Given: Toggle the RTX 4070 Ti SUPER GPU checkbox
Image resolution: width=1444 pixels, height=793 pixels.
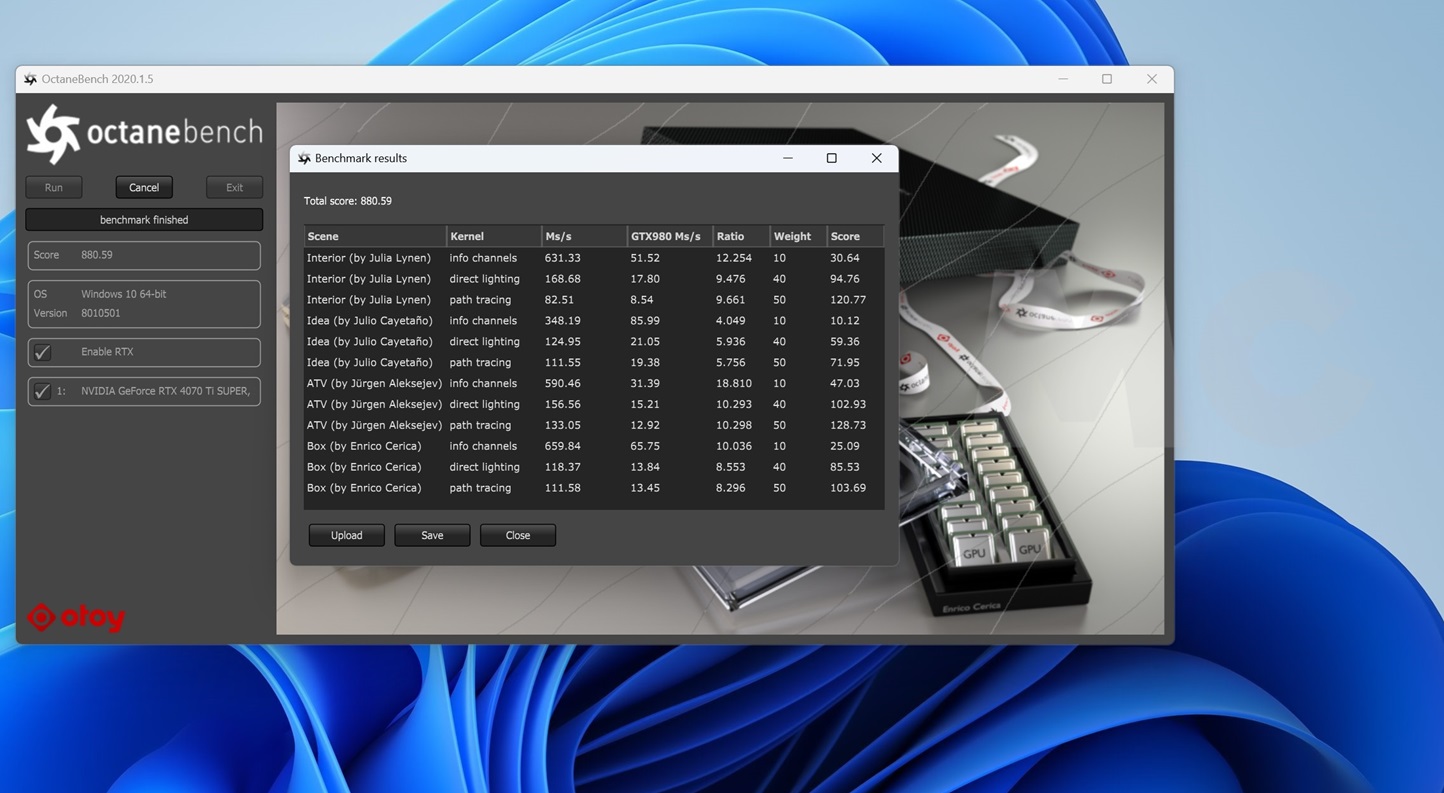Looking at the screenshot, I should coord(41,391).
